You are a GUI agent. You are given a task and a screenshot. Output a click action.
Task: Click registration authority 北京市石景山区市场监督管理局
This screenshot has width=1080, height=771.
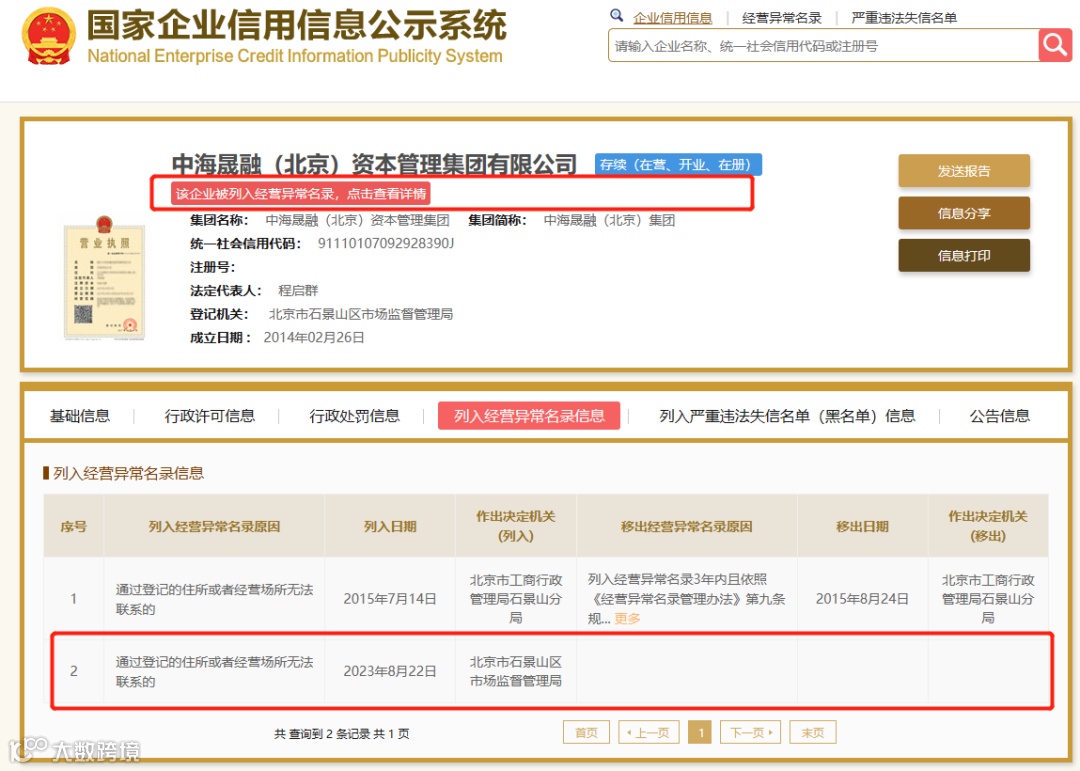[361, 314]
